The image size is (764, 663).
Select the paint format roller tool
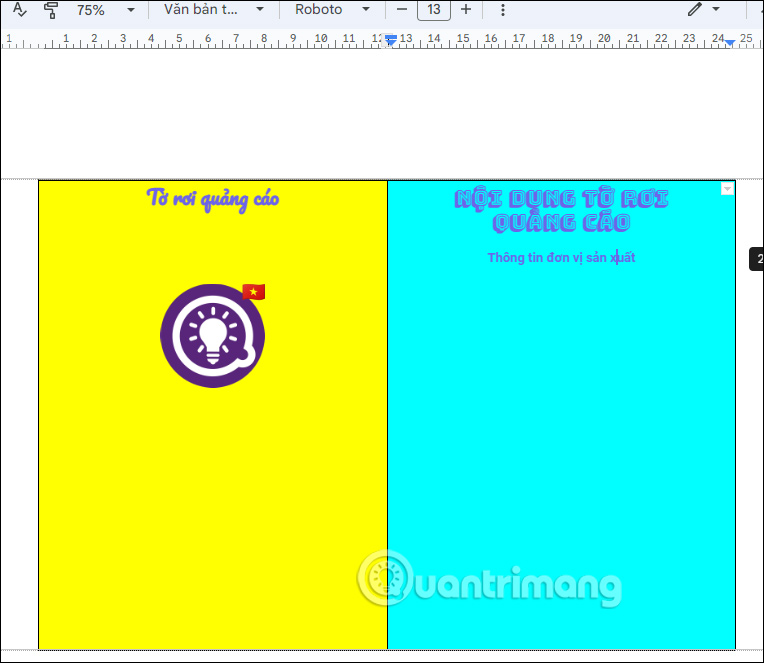pos(51,10)
